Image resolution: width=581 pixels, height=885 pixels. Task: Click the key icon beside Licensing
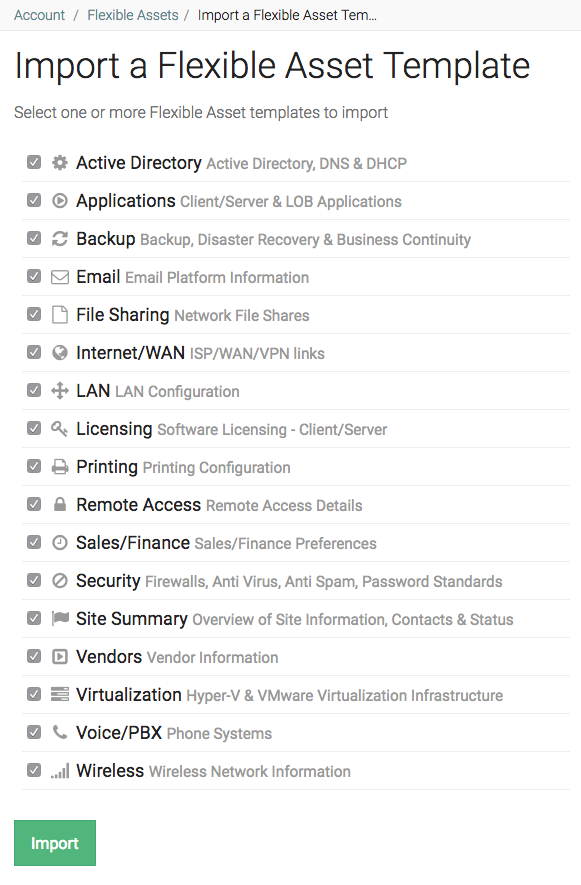(x=60, y=429)
